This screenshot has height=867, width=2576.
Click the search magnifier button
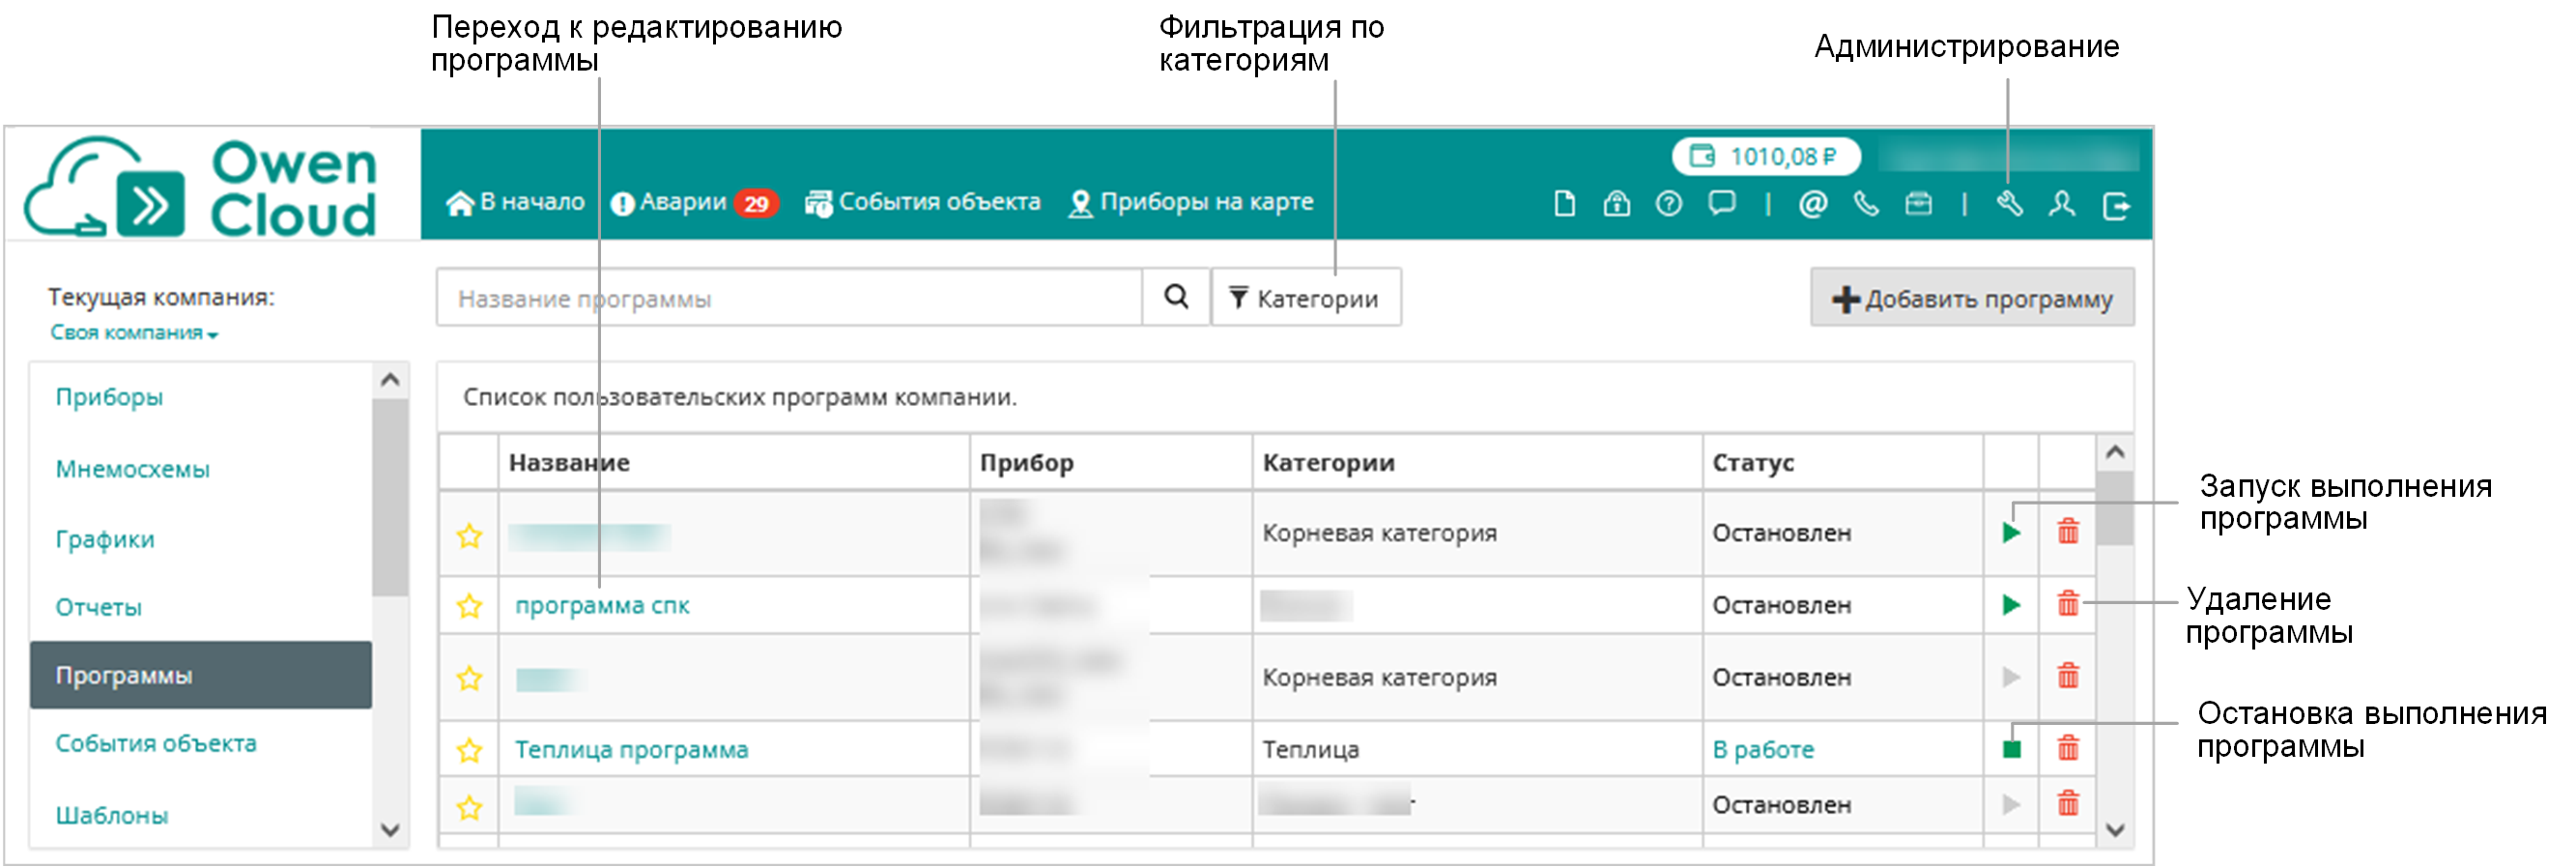tap(1176, 297)
